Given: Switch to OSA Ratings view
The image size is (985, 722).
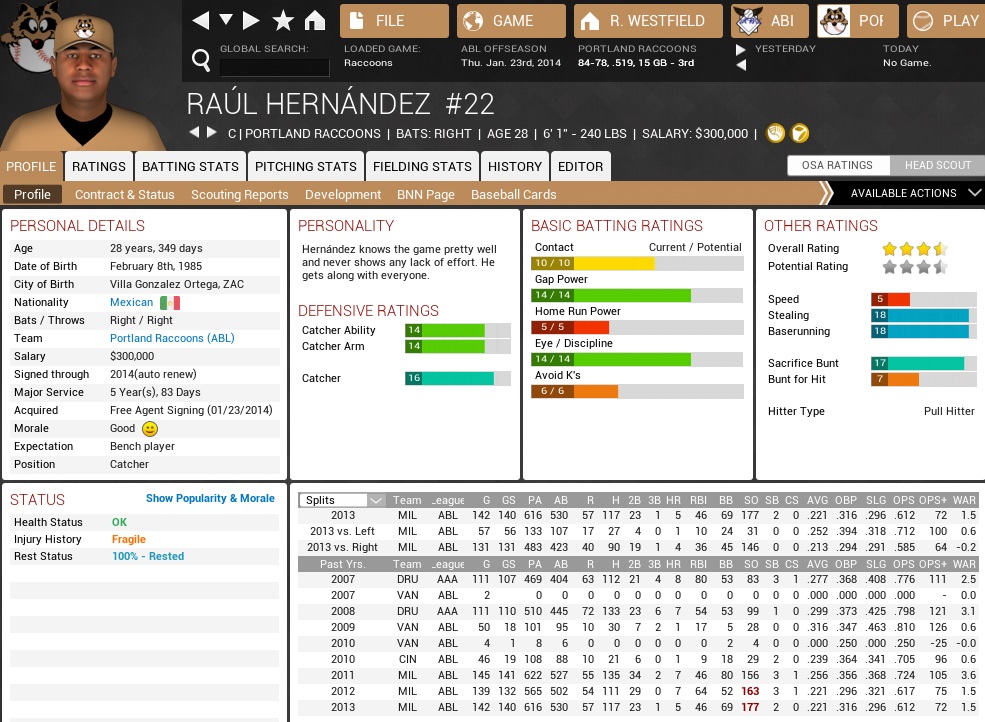Looking at the screenshot, I should point(836,166).
